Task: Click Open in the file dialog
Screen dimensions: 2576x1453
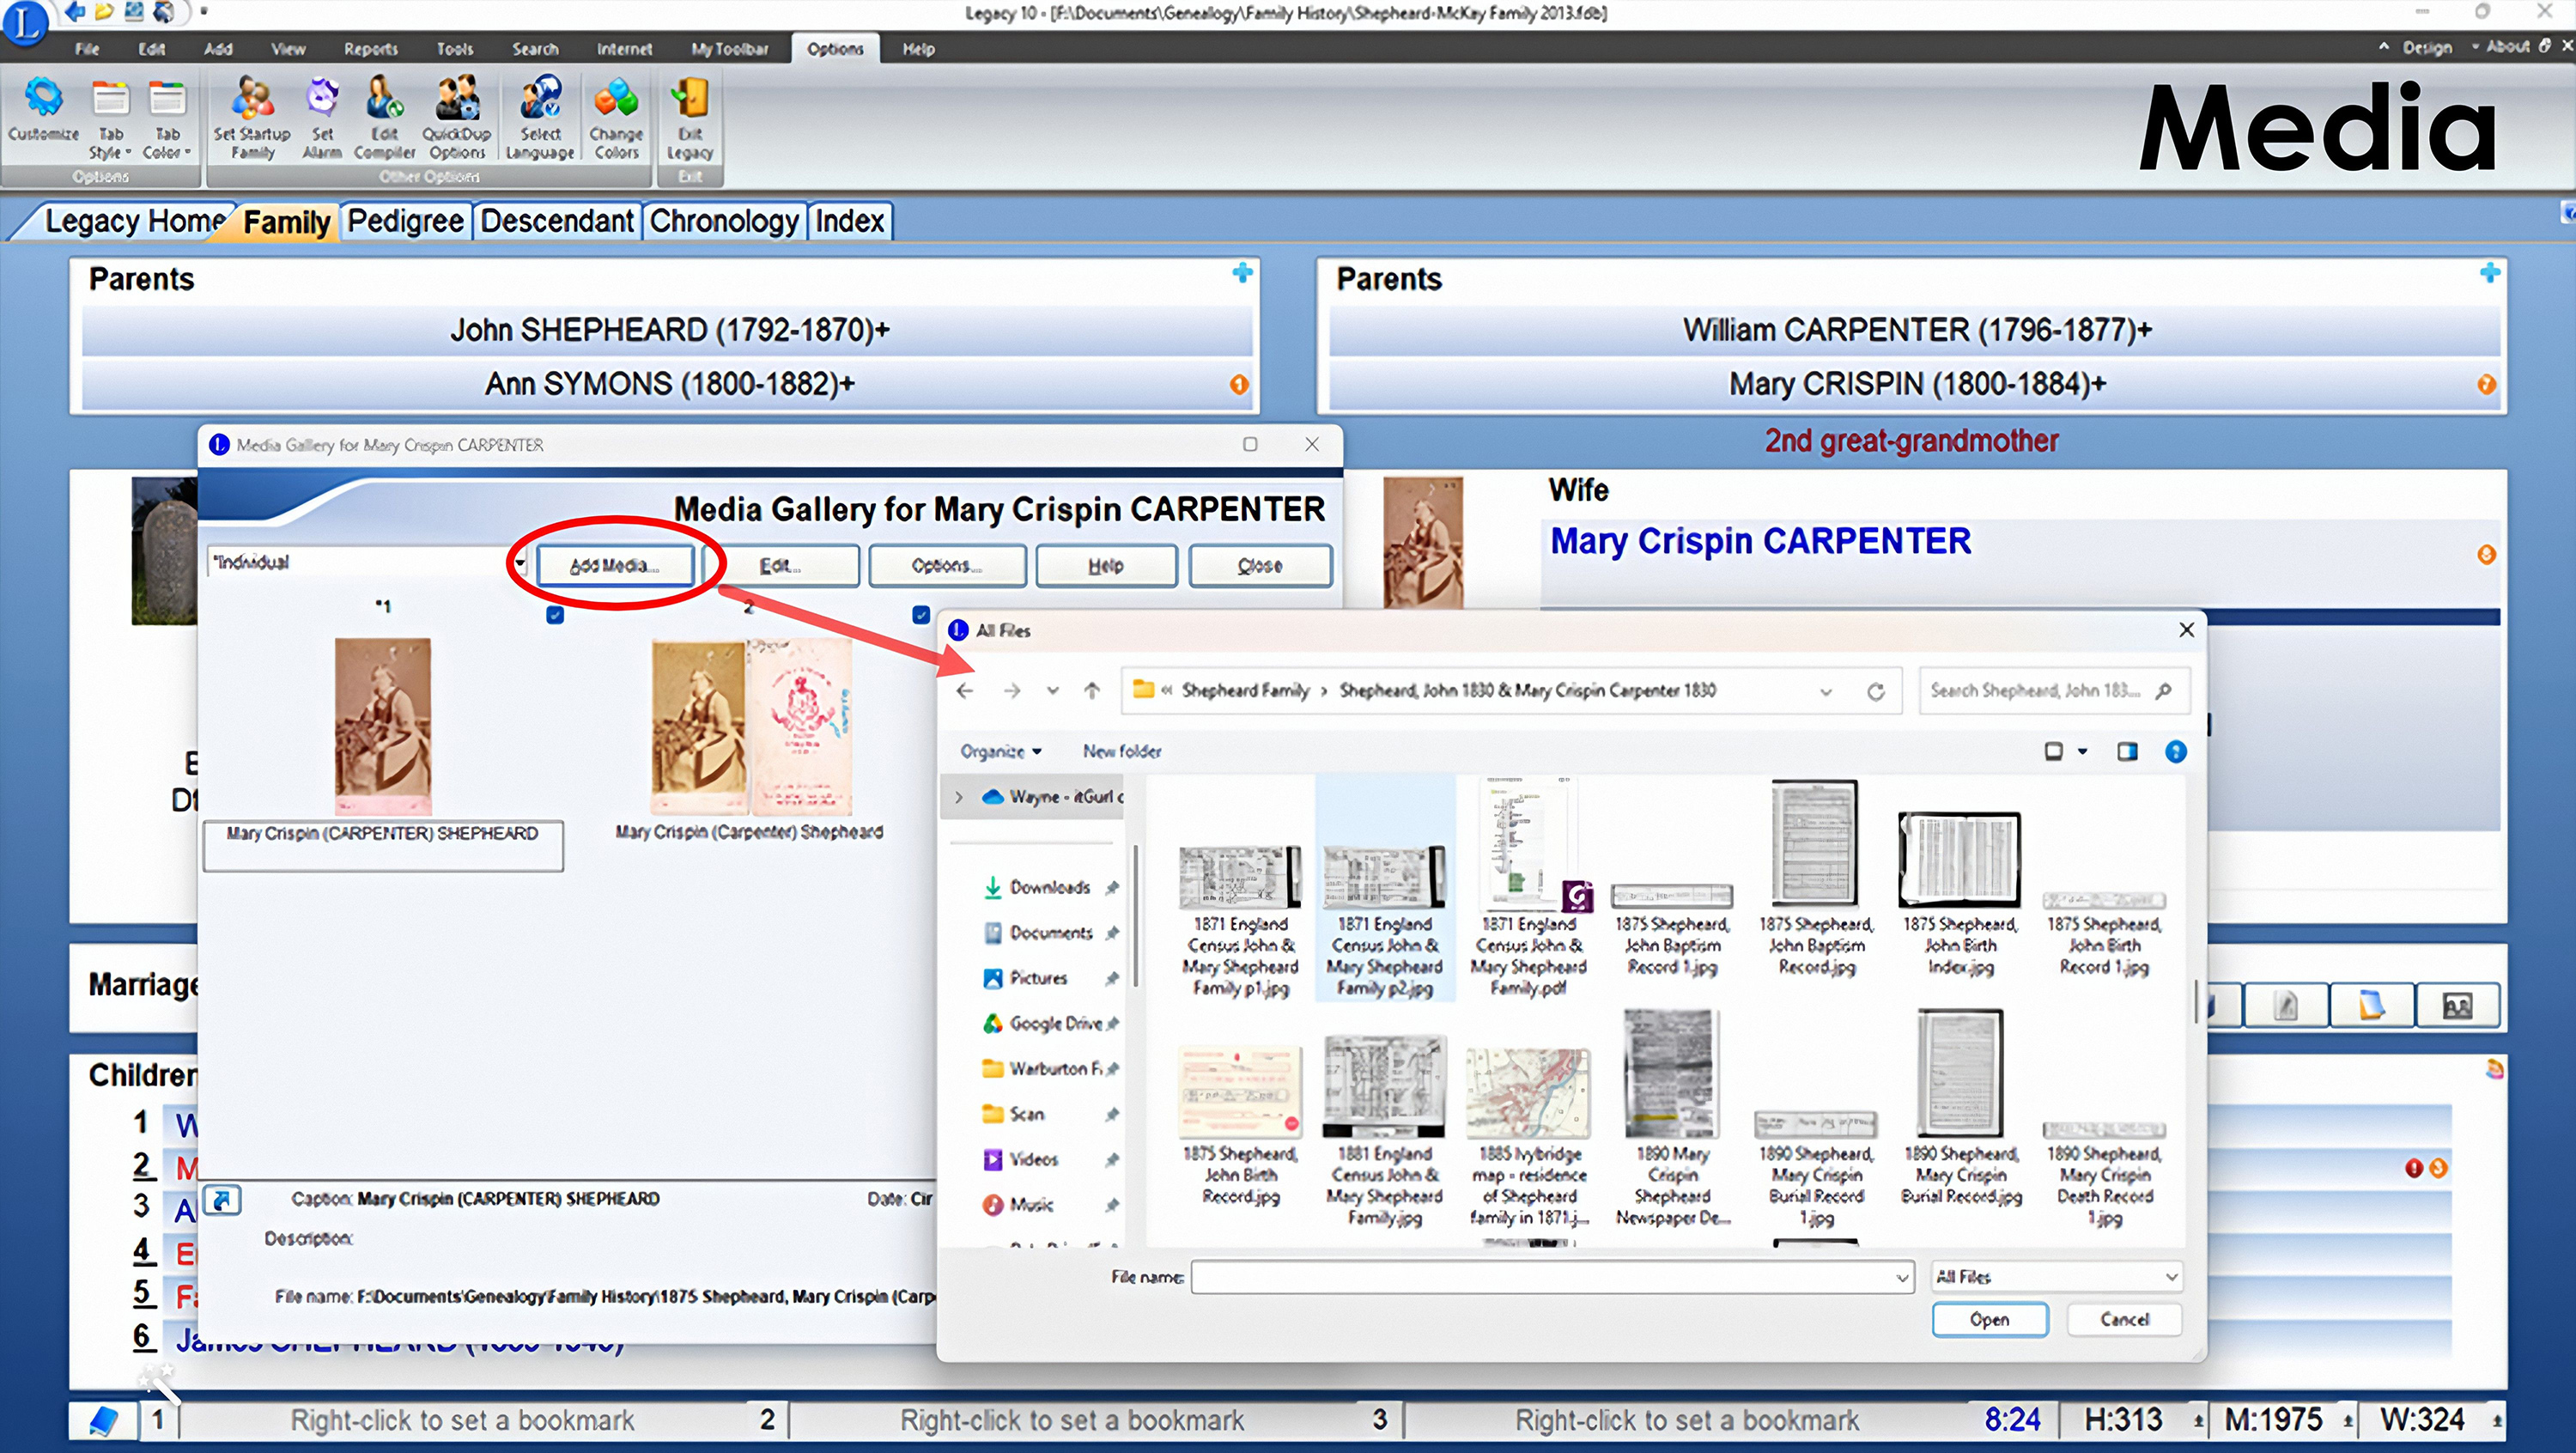Action: coord(1989,1319)
